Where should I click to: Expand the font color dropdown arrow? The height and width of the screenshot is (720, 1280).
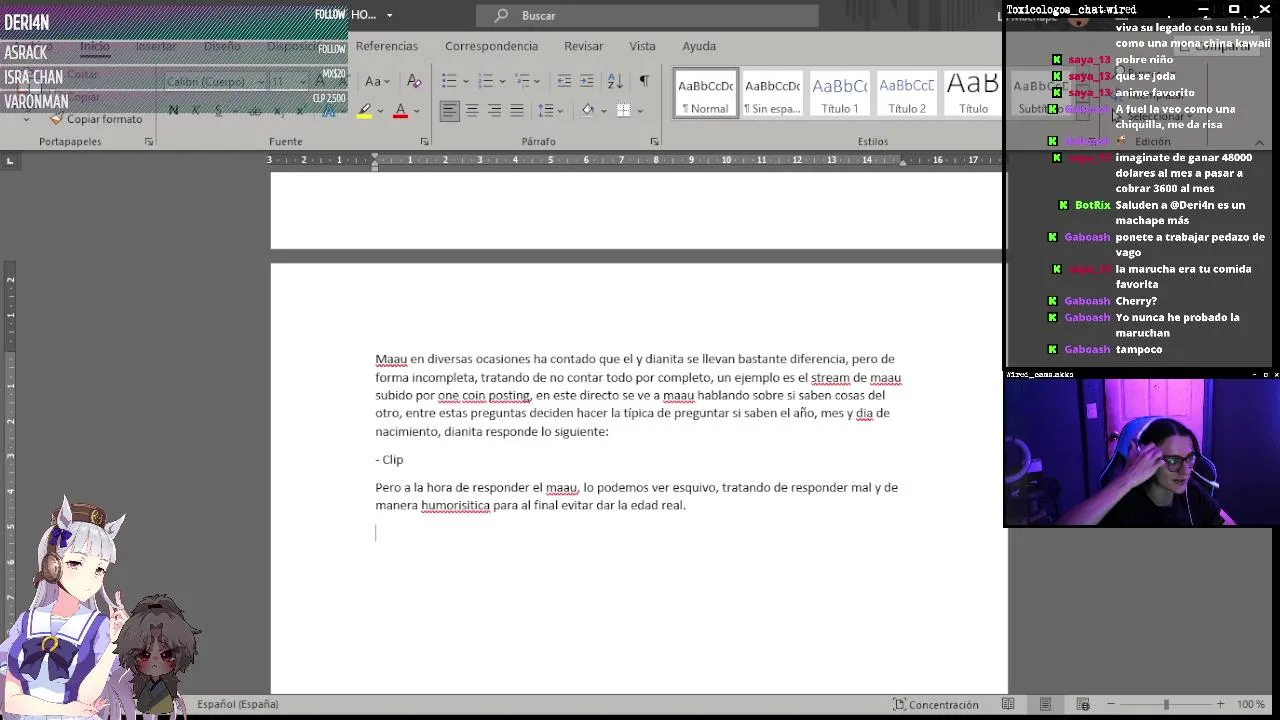click(416, 111)
